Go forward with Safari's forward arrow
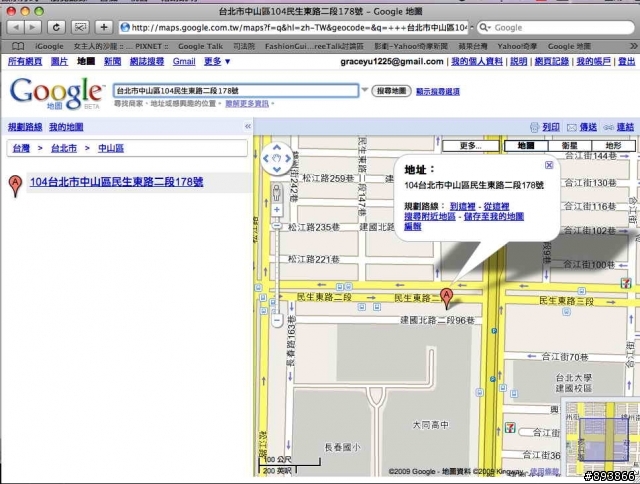640x484 pixels. click(x=33, y=27)
